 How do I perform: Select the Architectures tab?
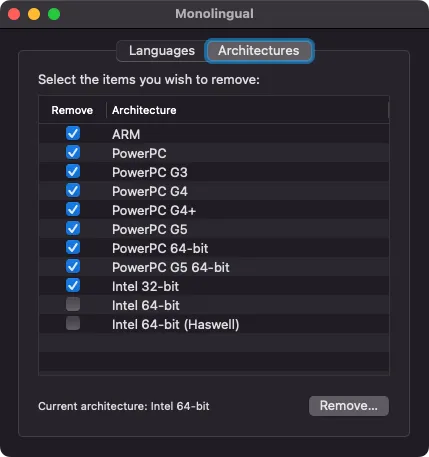click(x=259, y=51)
